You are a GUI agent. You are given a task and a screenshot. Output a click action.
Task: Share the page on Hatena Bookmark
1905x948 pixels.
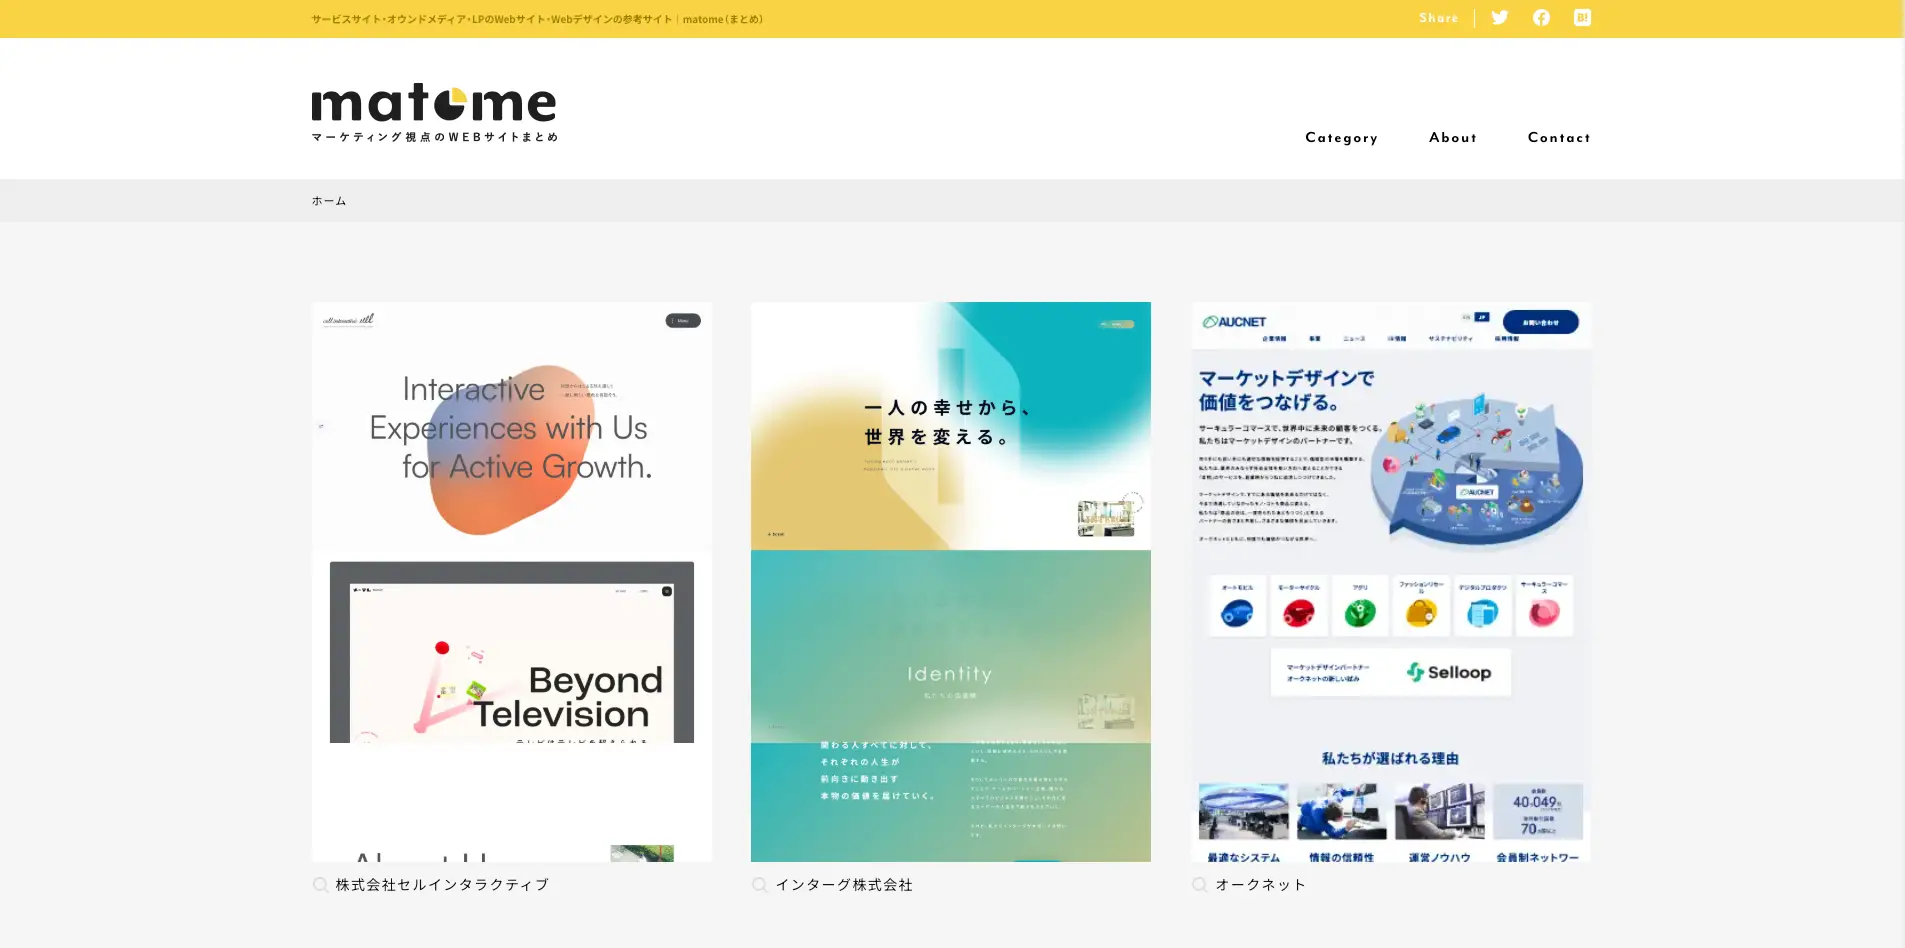(x=1582, y=18)
